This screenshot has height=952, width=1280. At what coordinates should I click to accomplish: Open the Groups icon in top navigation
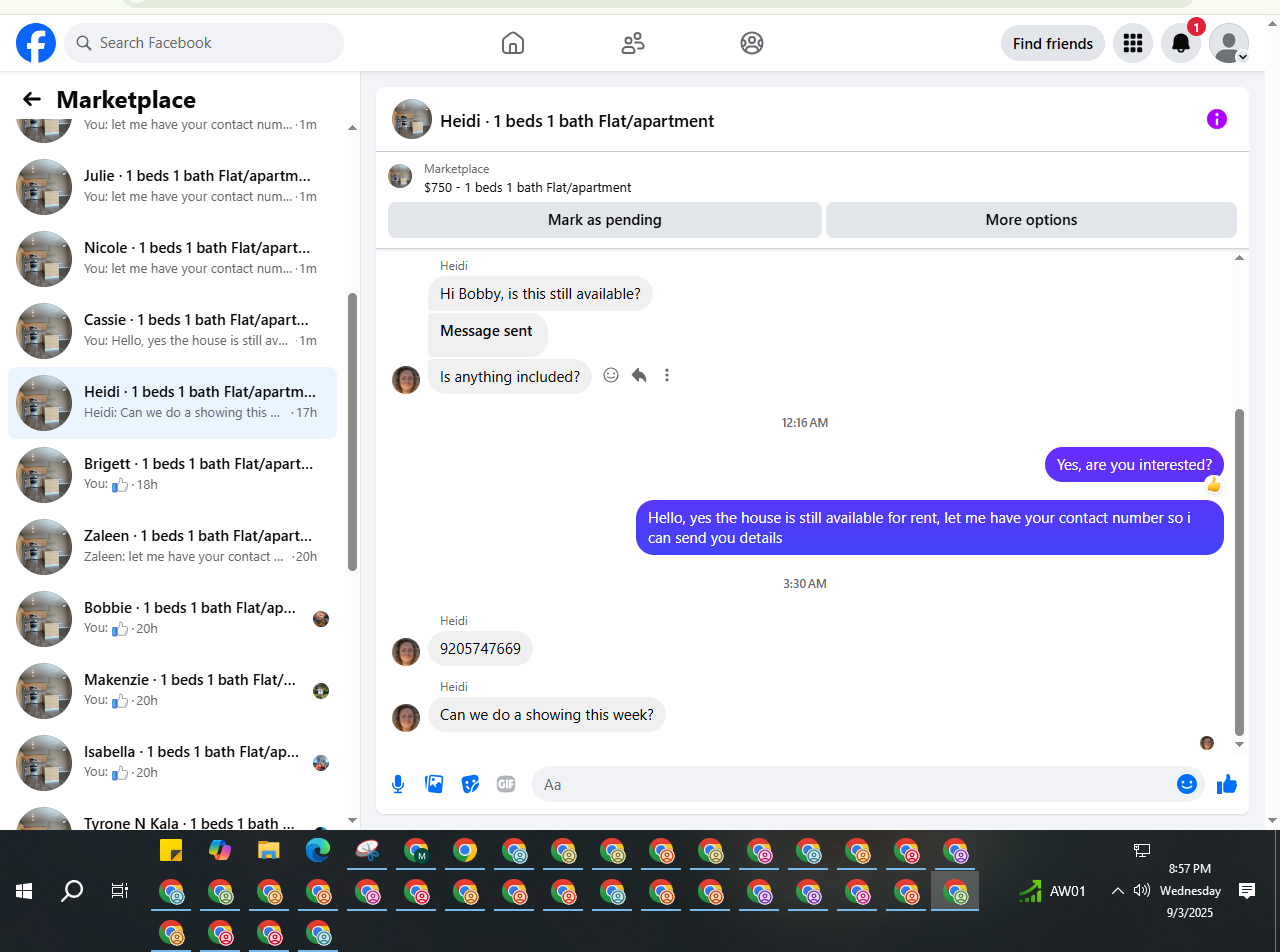[752, 43]
